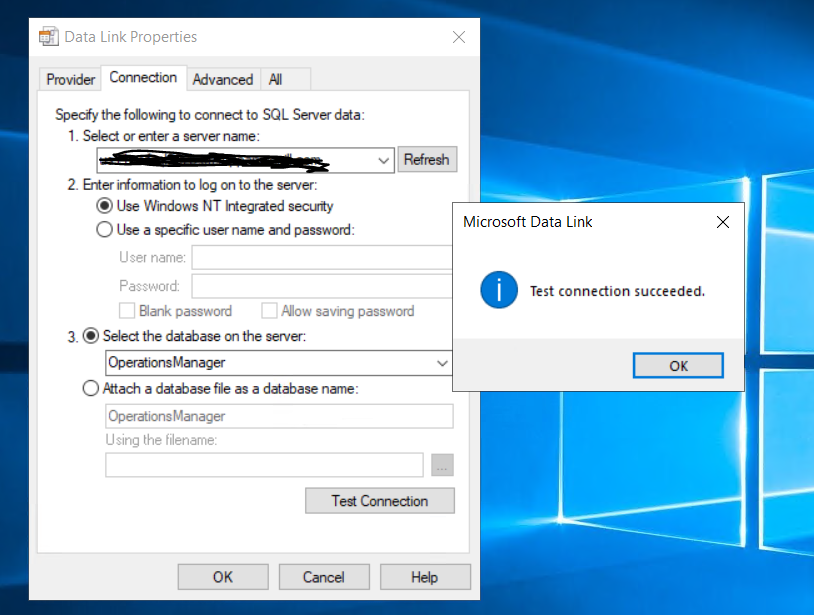Click the User name input field
Viewport: 814px width, 615px height.
tap(322, 257)
